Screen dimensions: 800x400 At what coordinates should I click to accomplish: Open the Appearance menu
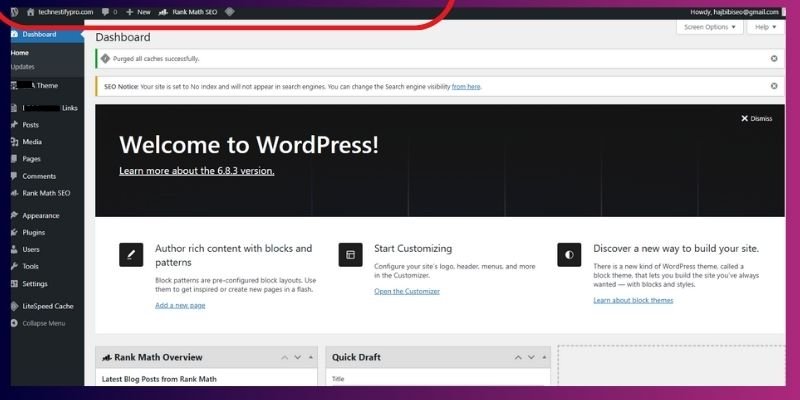pyautogui.click(x=47, y=216)
